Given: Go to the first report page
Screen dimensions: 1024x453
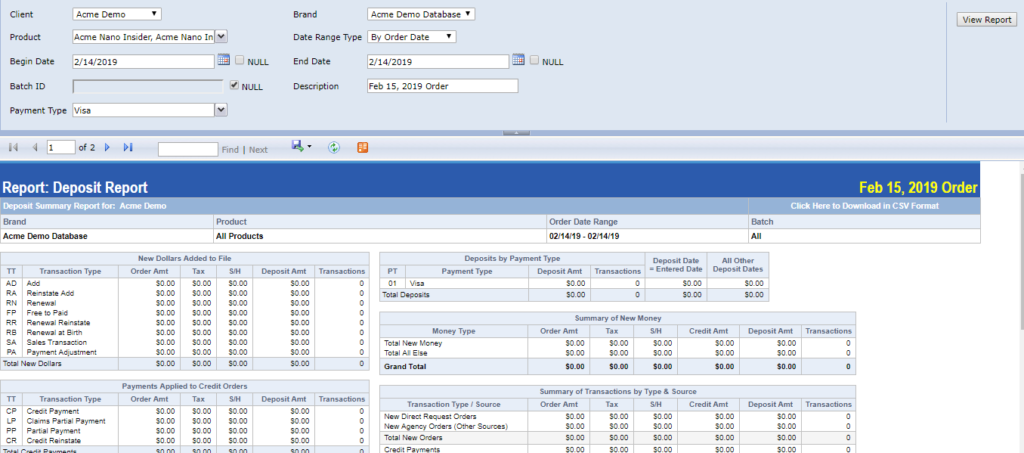Looking at the screenshot, I should (14, 148).
